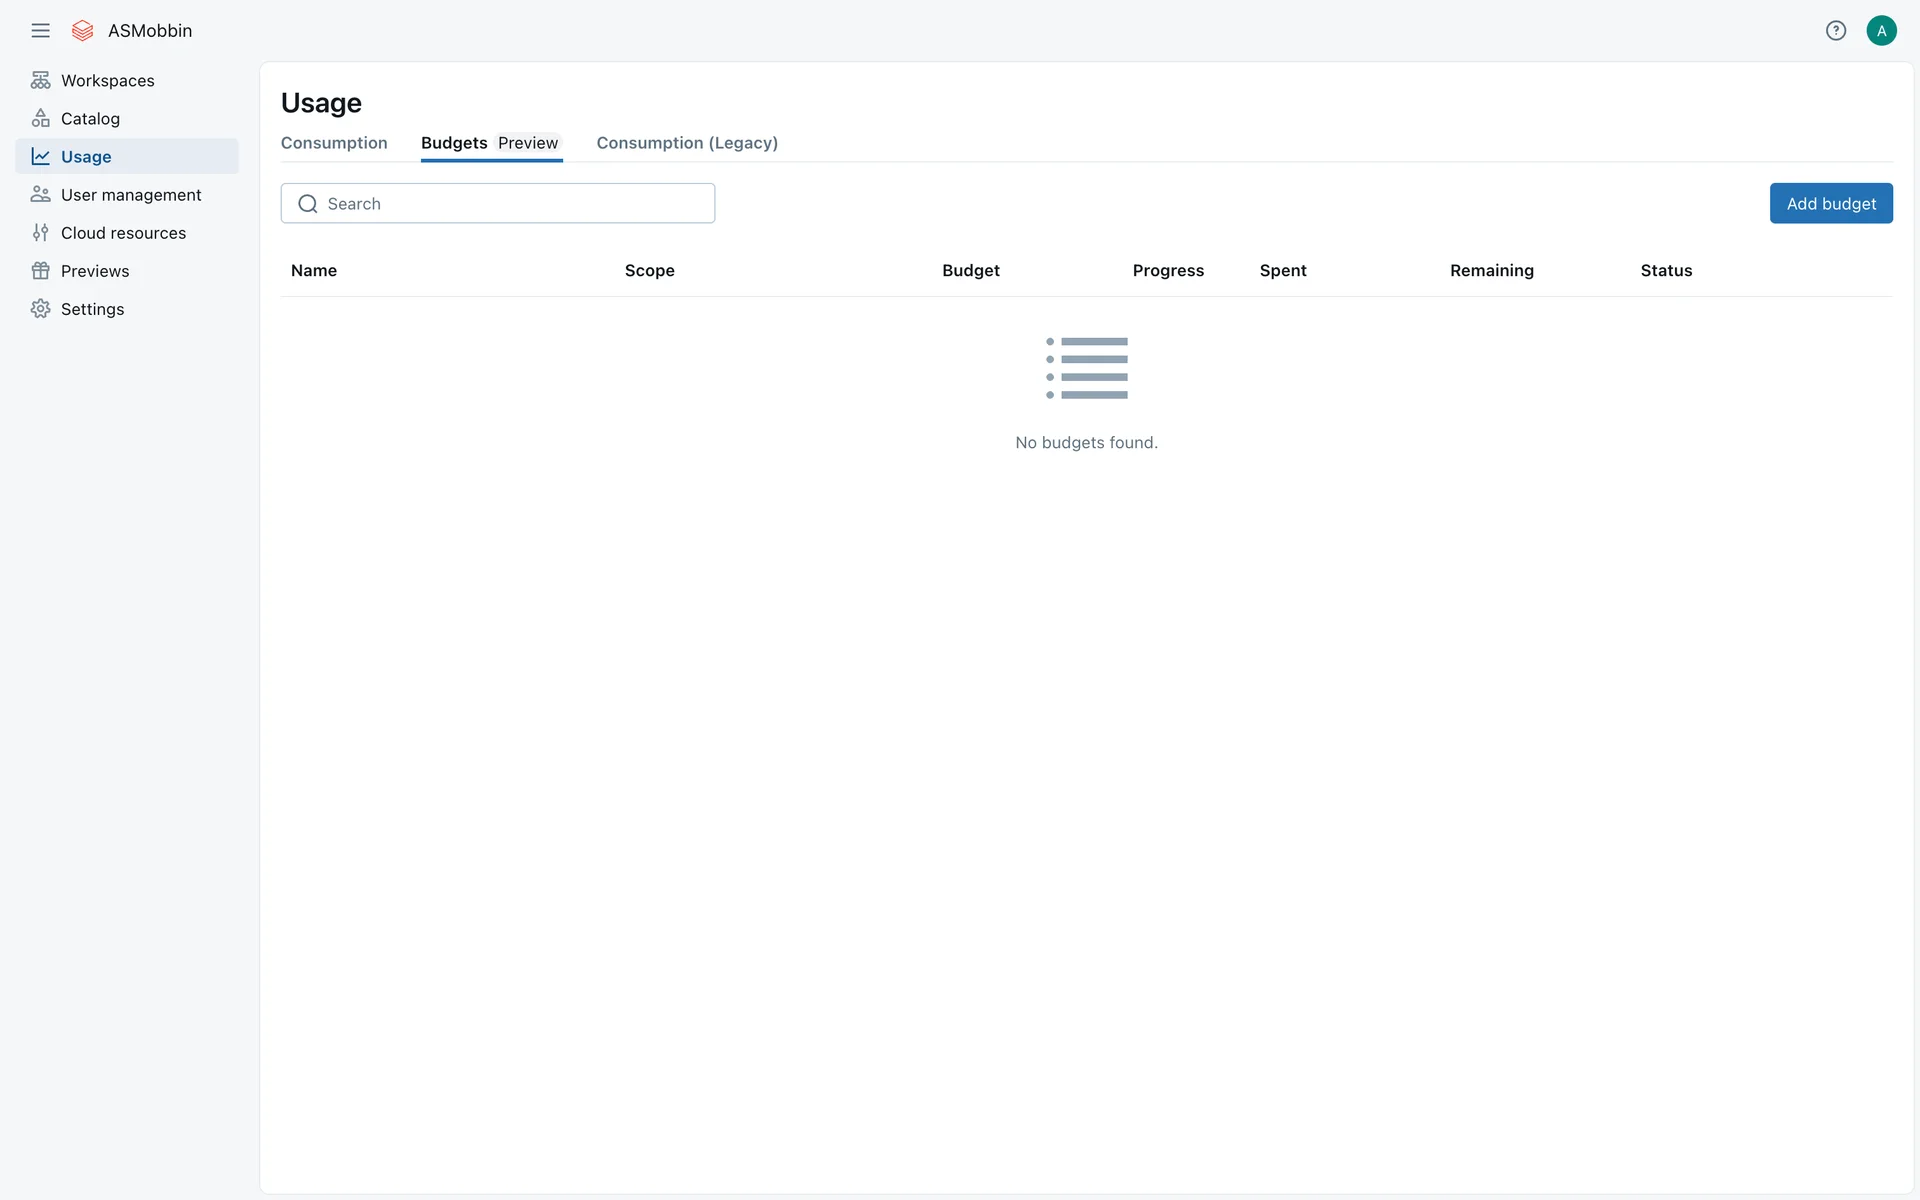Click the Workspaces sidebar icon
The width and height of the screenshot is (1920, 1200).
click(40, 80)
